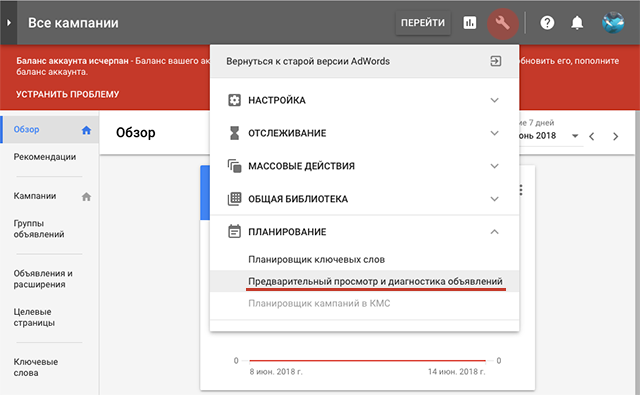The height and width of the screenshot is (395, 640).
Task: Click УСТРАНИТЬ ПРОБЛЕМУ link
Action: 67,94
